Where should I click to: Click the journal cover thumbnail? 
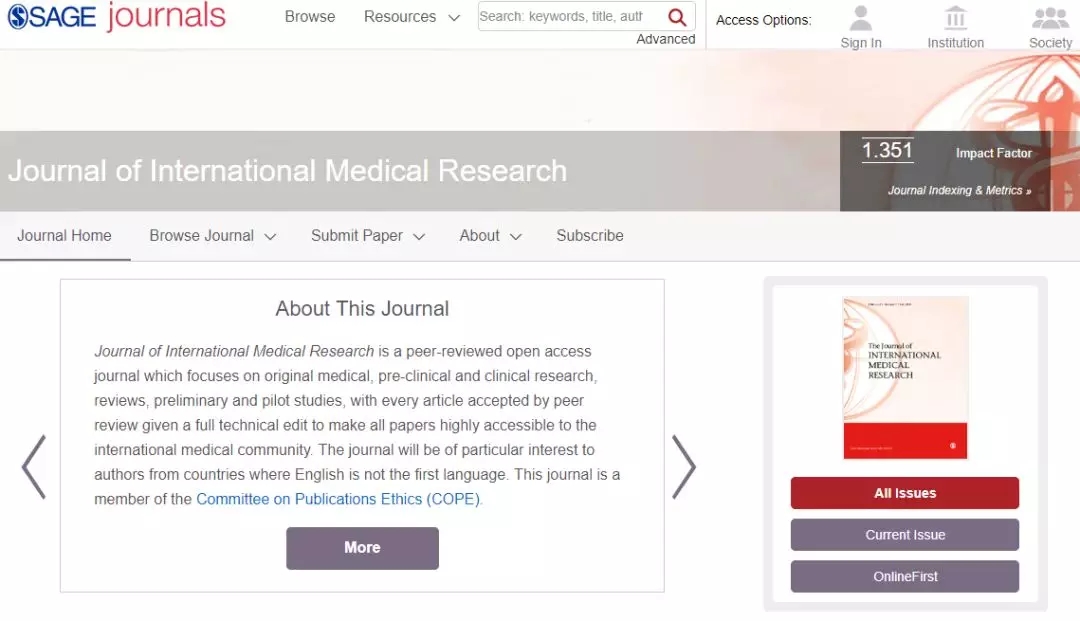(905, 377)
